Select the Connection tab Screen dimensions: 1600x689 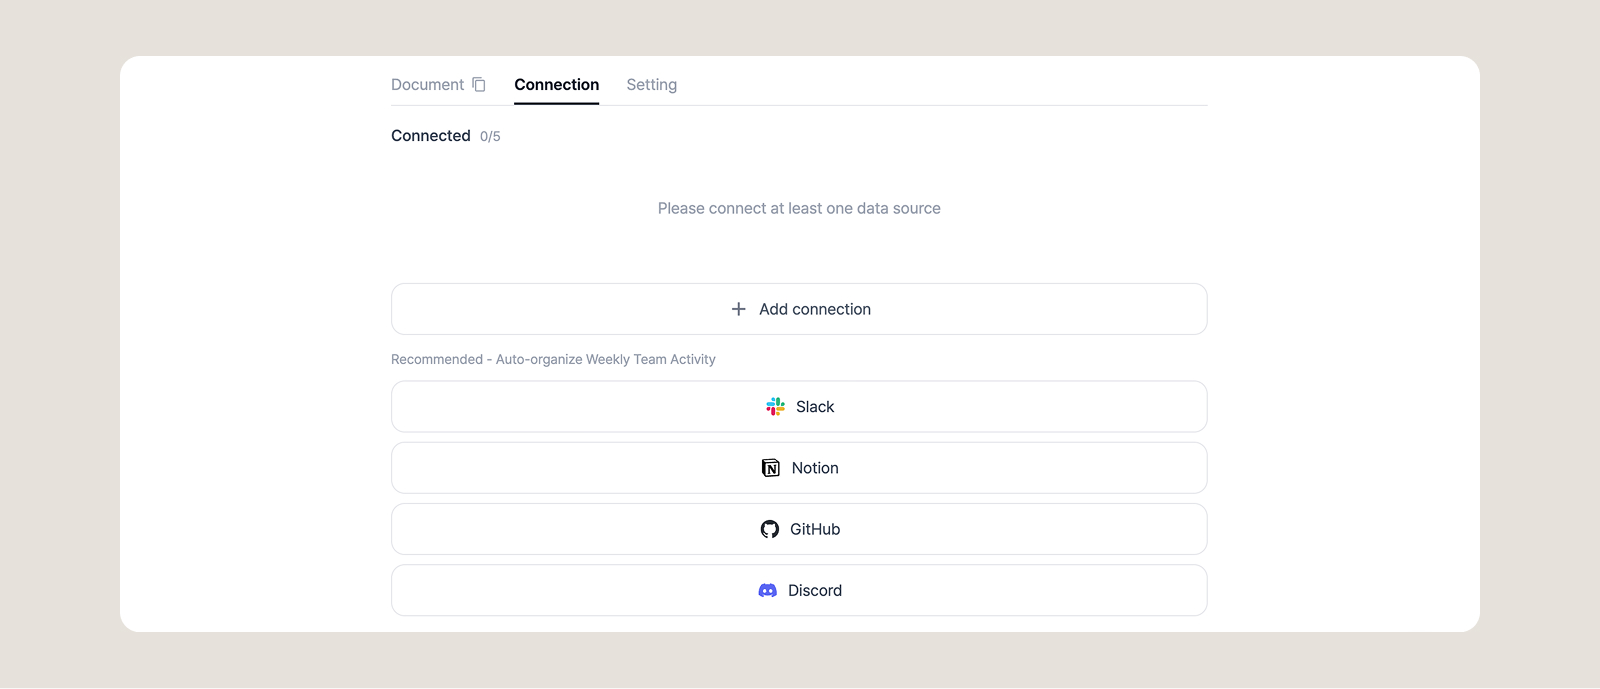(557, 85)
